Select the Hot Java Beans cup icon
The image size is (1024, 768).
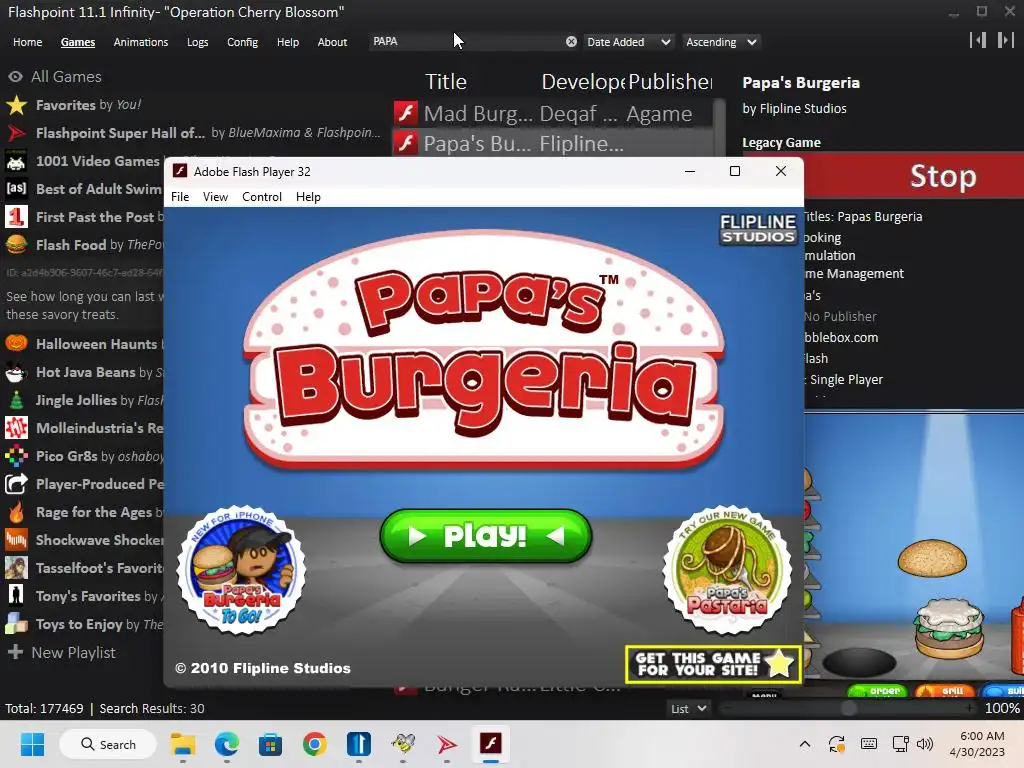tap(16, 372)
